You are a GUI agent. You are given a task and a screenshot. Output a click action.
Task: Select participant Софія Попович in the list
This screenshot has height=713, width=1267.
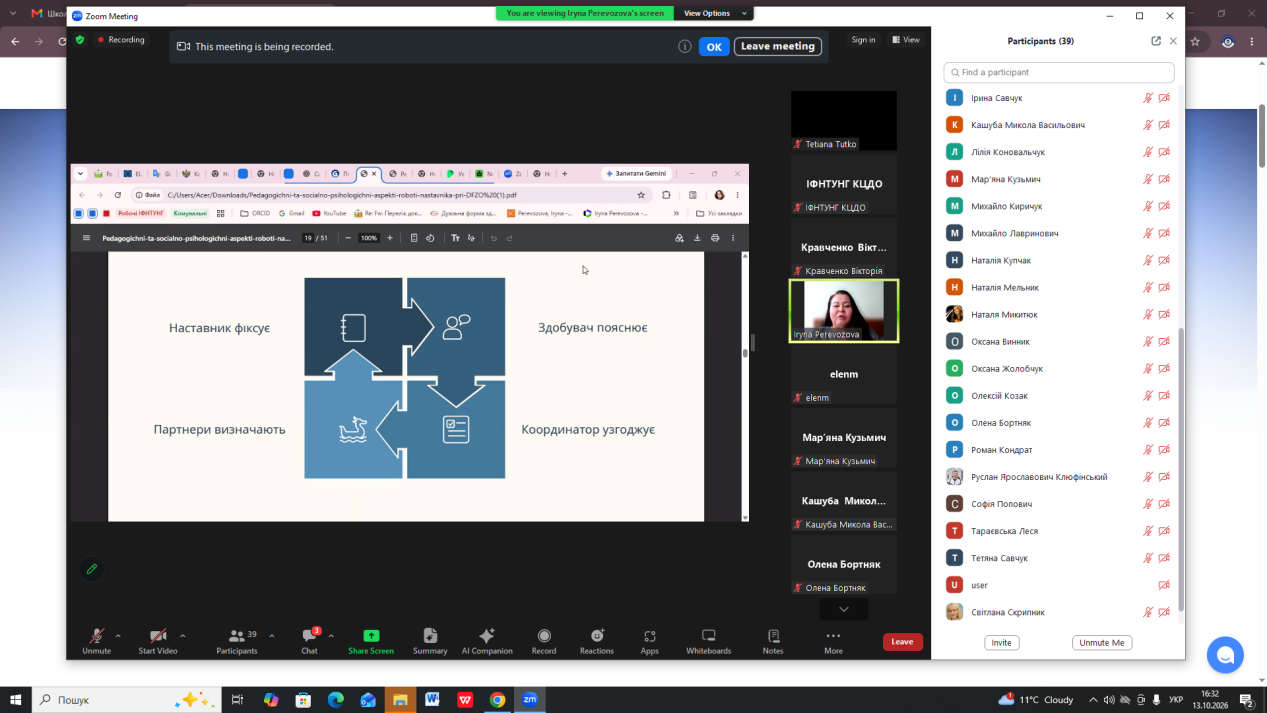pyautogui.click(x=1059, y=504)
